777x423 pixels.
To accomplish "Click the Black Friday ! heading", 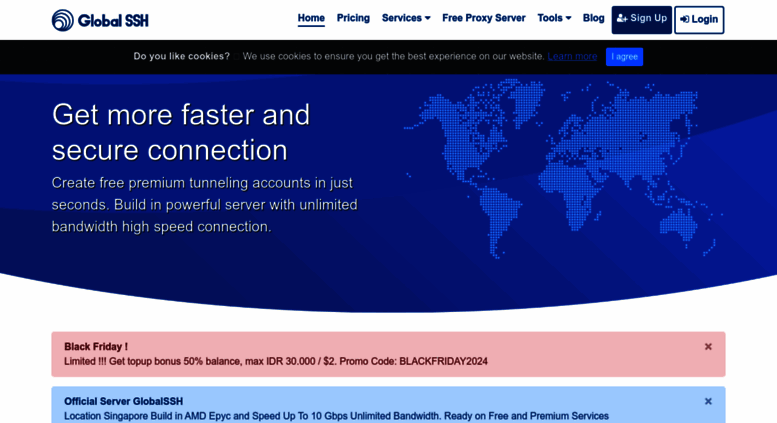I will (x=96, y=347).
